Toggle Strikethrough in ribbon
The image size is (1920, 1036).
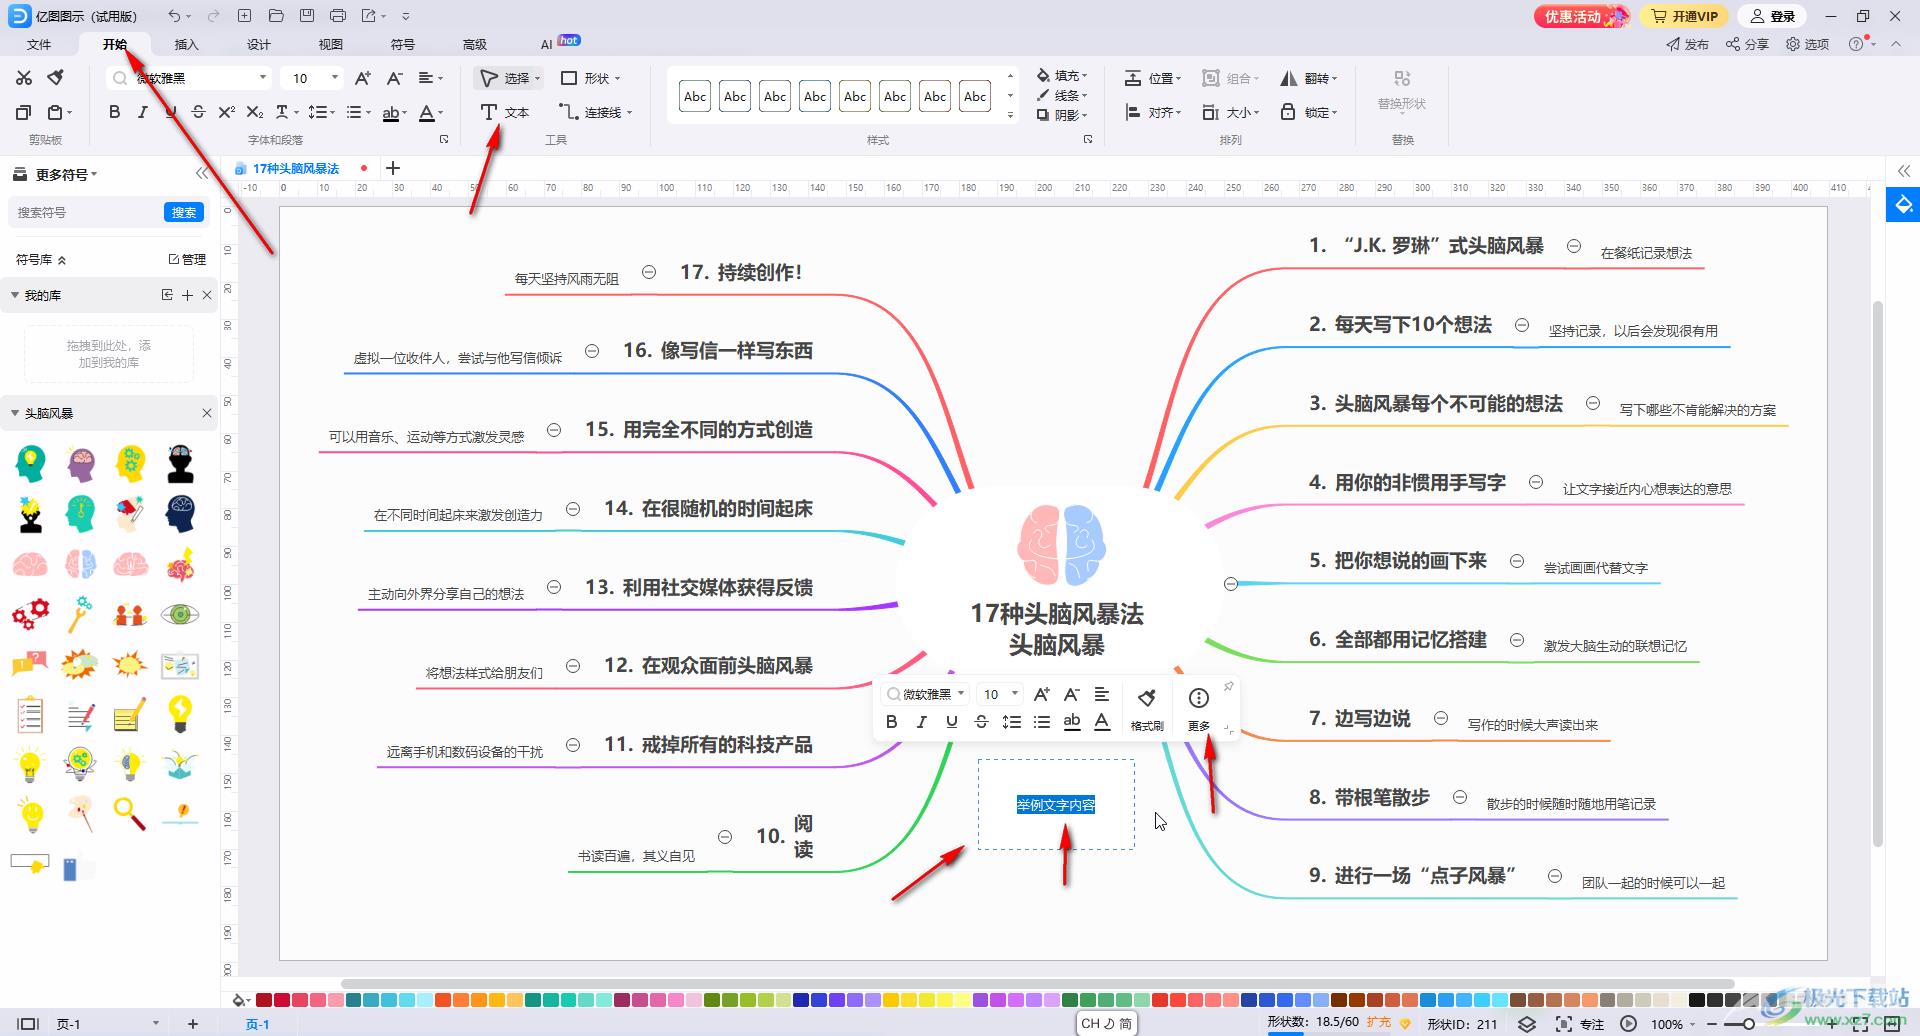(x=198, y=112)
